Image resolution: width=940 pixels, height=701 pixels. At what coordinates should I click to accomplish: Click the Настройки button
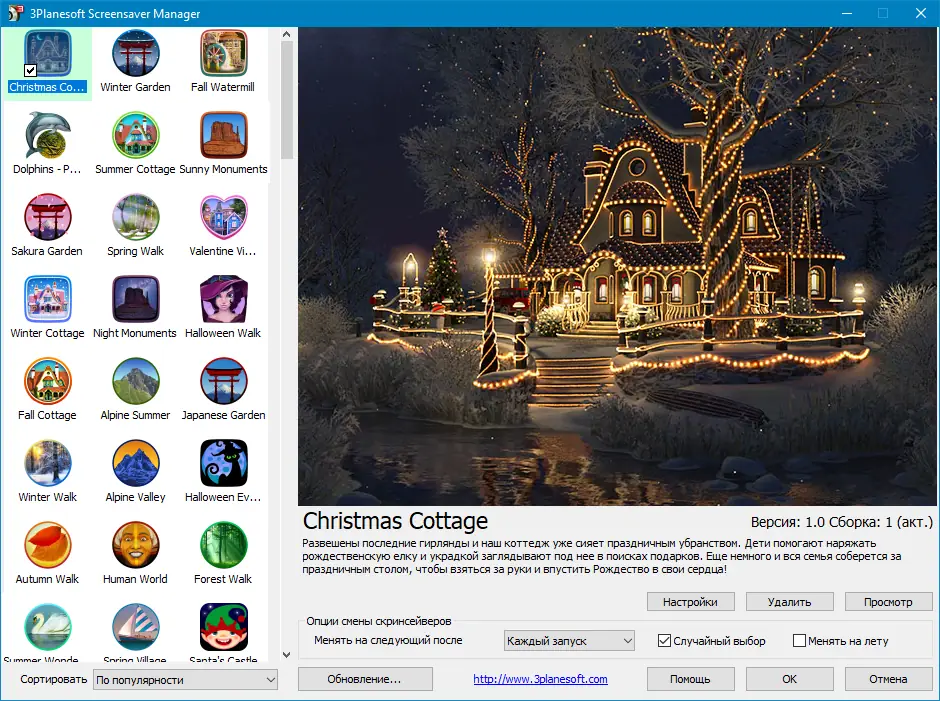click(691, 602)
